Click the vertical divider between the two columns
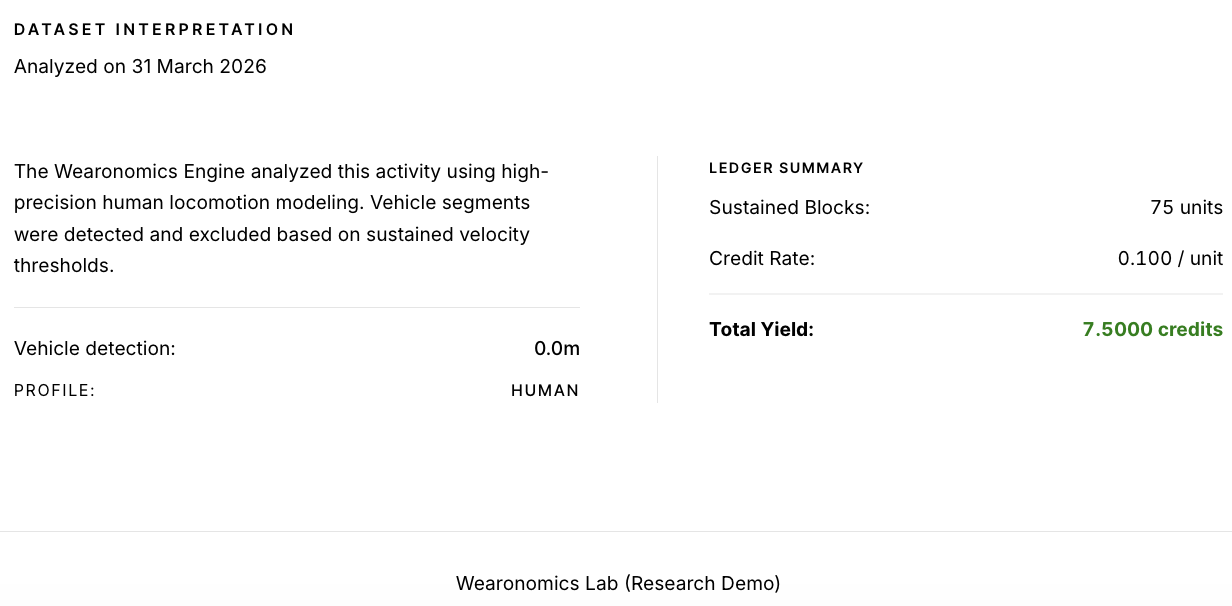Screen dimensions: 1232x606 point(657,278)
